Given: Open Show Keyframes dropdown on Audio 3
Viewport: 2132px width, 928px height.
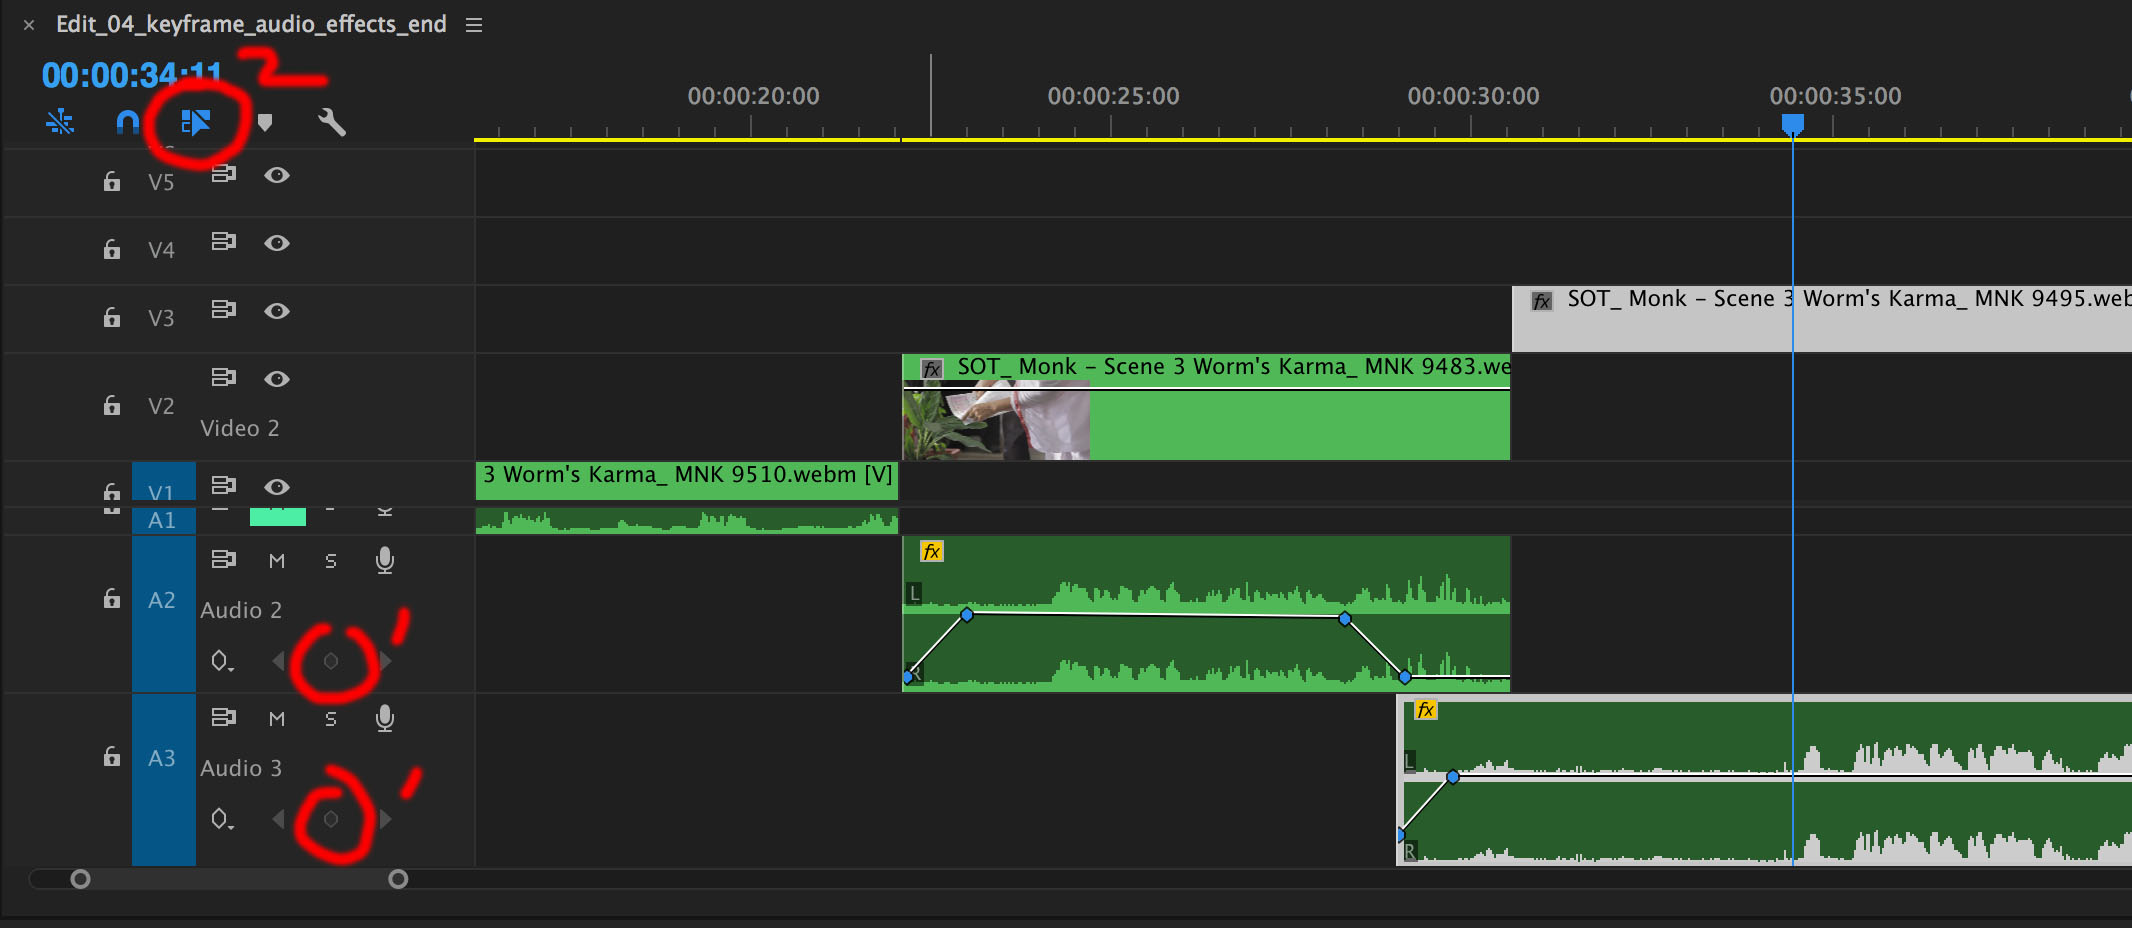Looking at the screenshot, I should [x=222, y=819].
